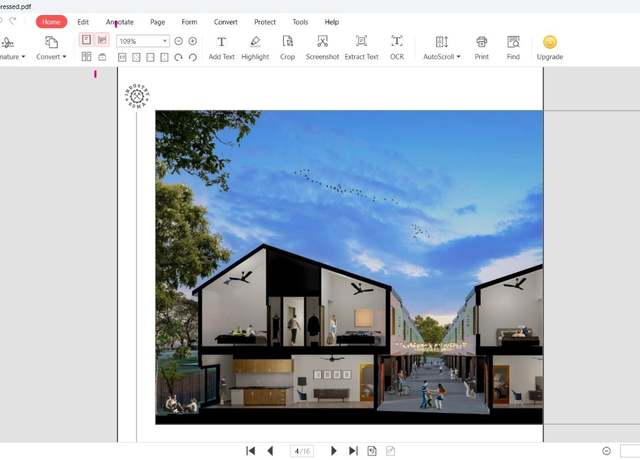Fit the page to window
This screenshot has height=460, width=640.
point(136,58)
